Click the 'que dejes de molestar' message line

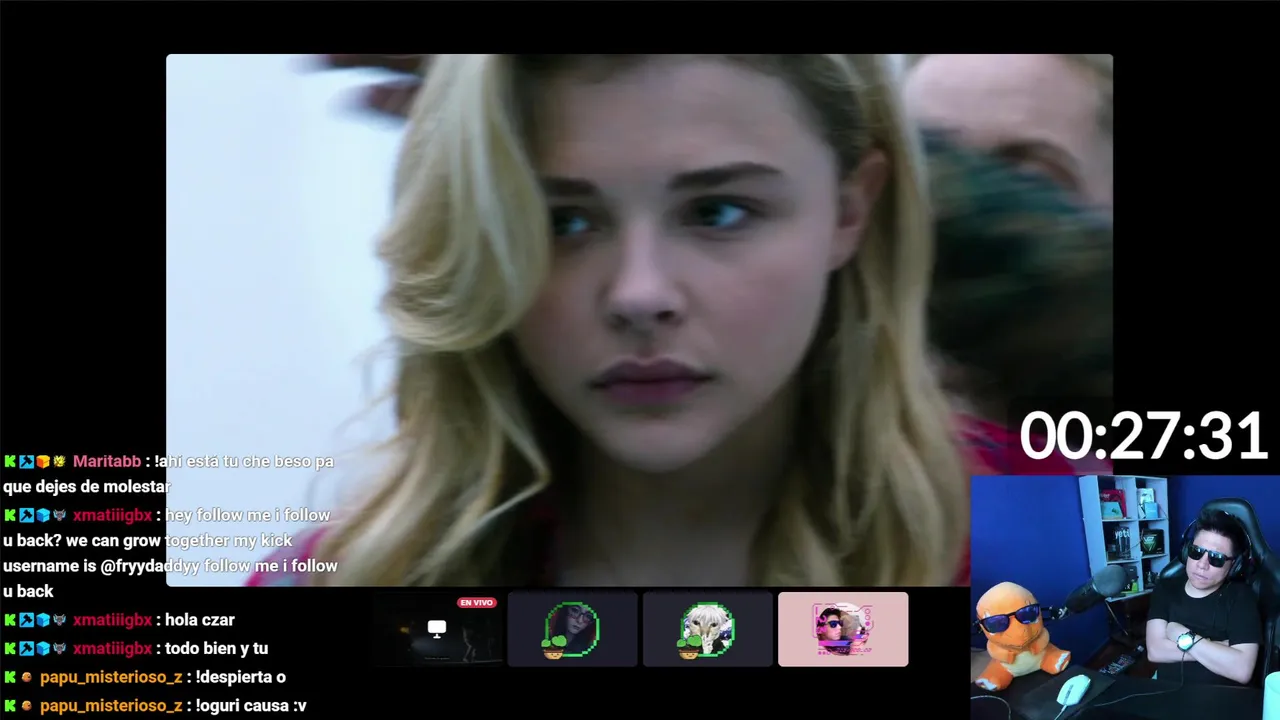[87, 487]
